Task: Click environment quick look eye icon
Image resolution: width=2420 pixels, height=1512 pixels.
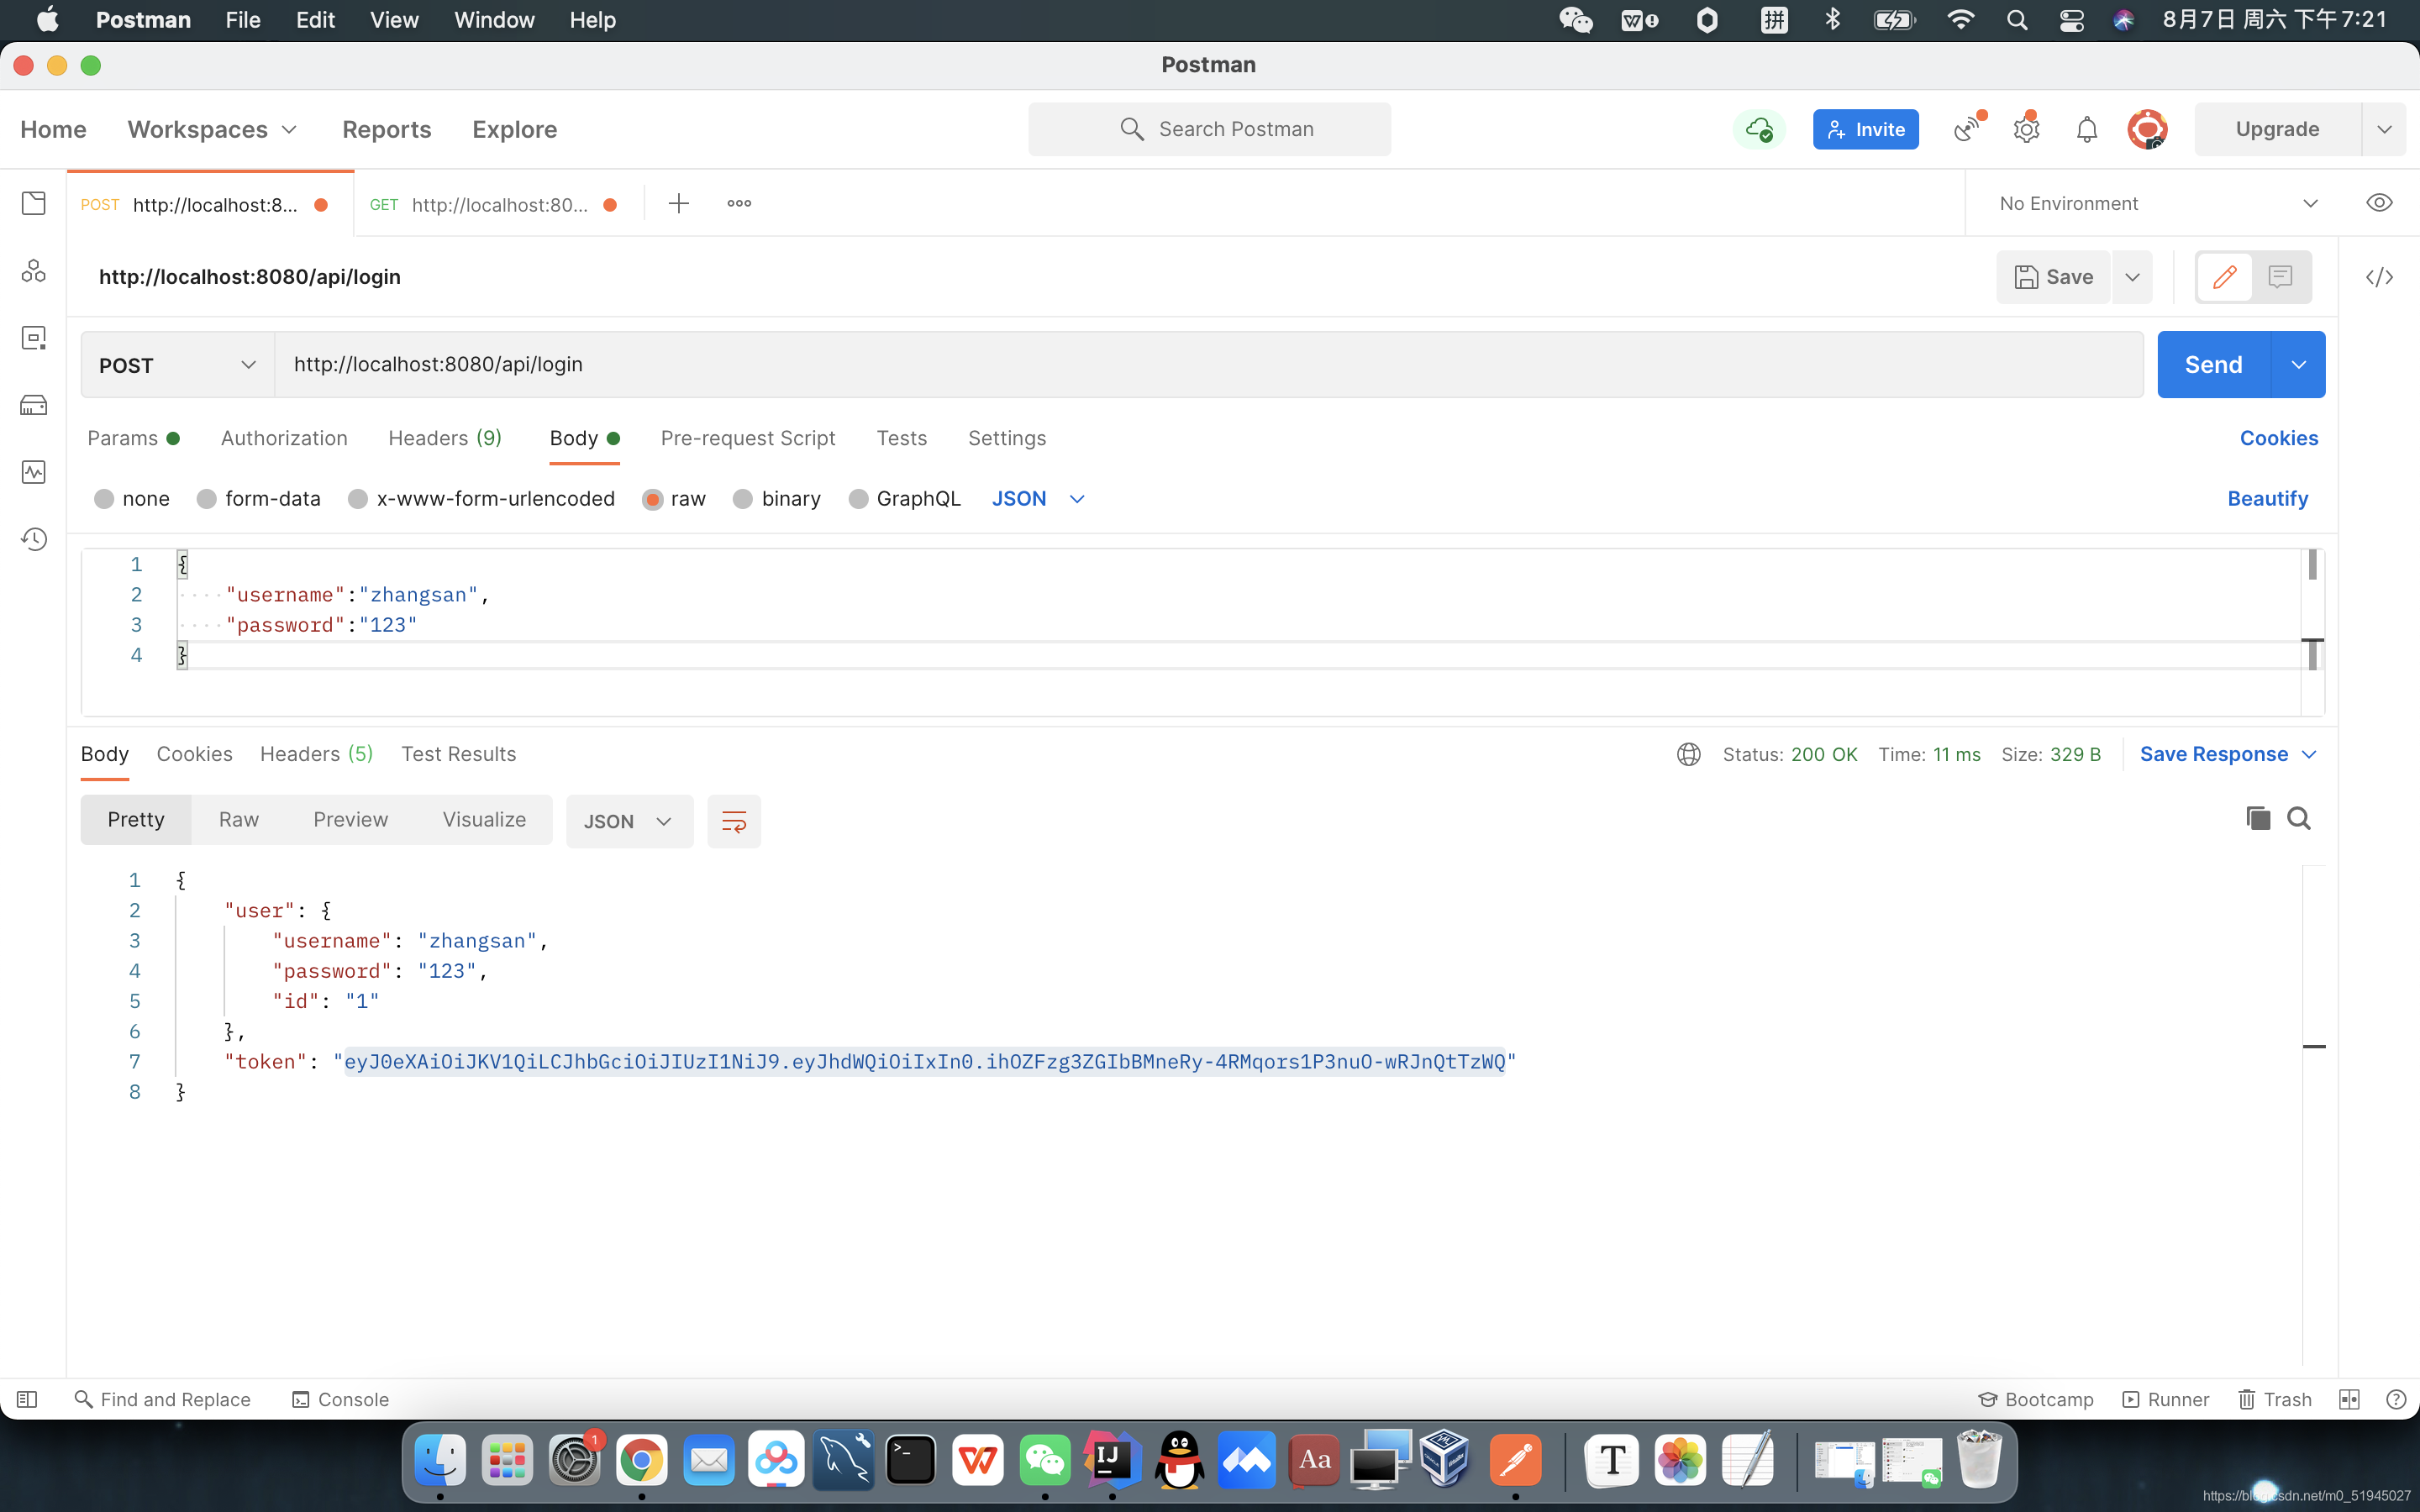Action: [2379, 203]
